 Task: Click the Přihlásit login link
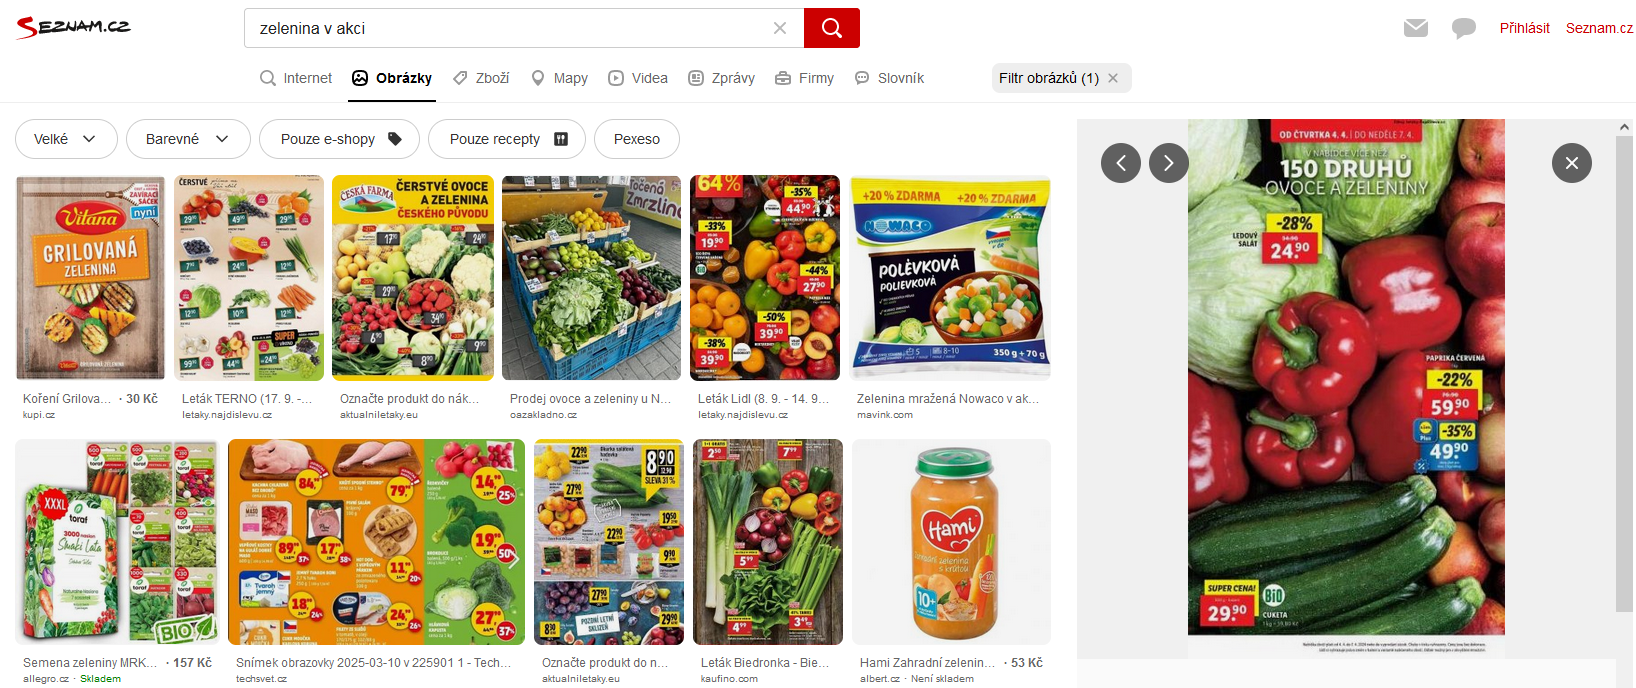[x=1524, y=28]
